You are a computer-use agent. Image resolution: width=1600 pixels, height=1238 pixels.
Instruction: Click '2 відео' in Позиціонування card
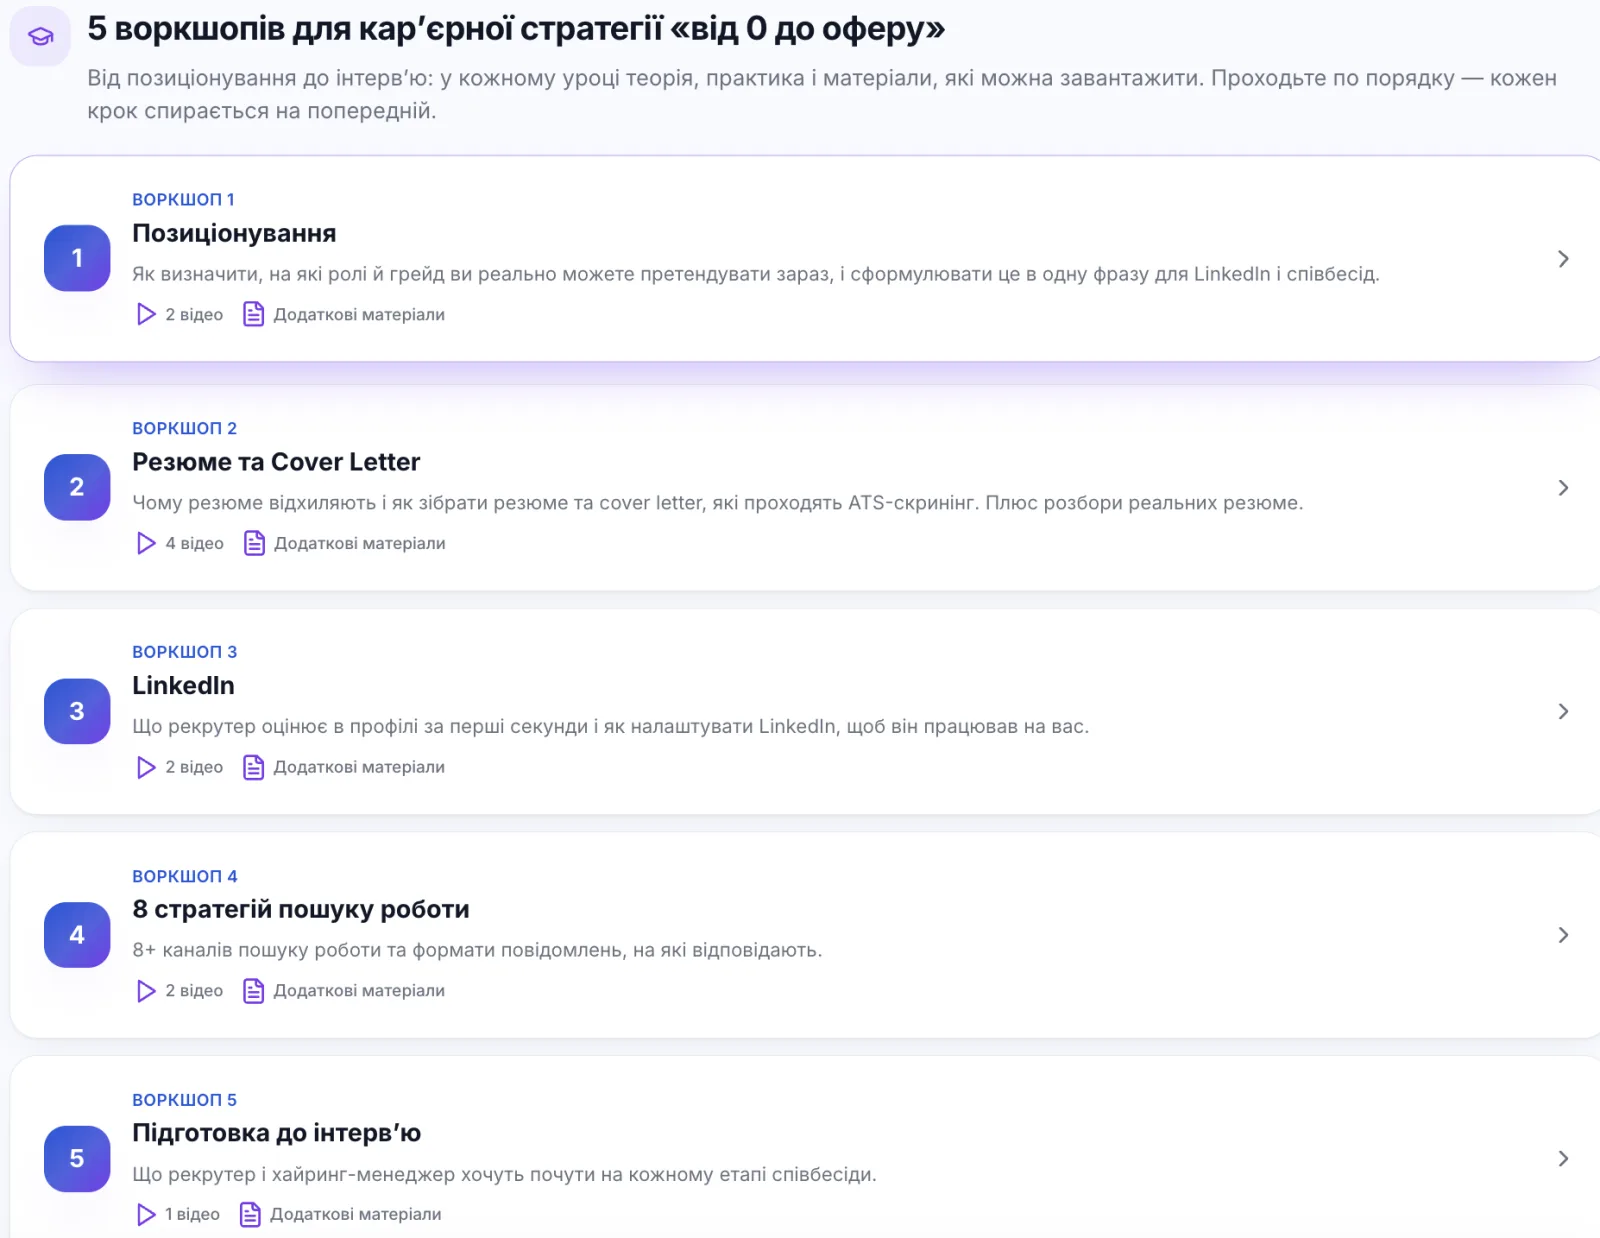coord(194,314)
